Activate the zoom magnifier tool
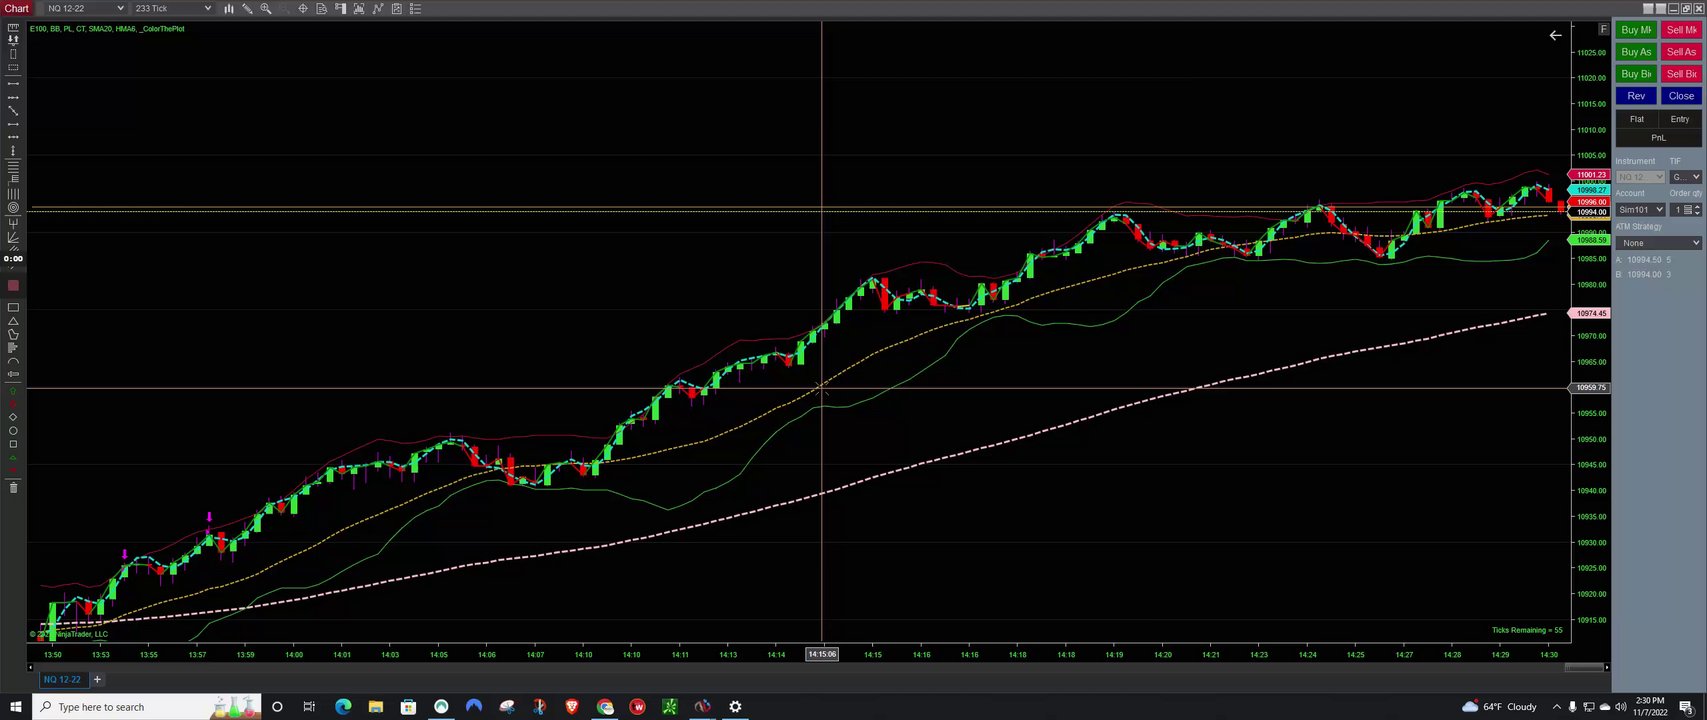The image size is (1707, 720). (266, 8)
